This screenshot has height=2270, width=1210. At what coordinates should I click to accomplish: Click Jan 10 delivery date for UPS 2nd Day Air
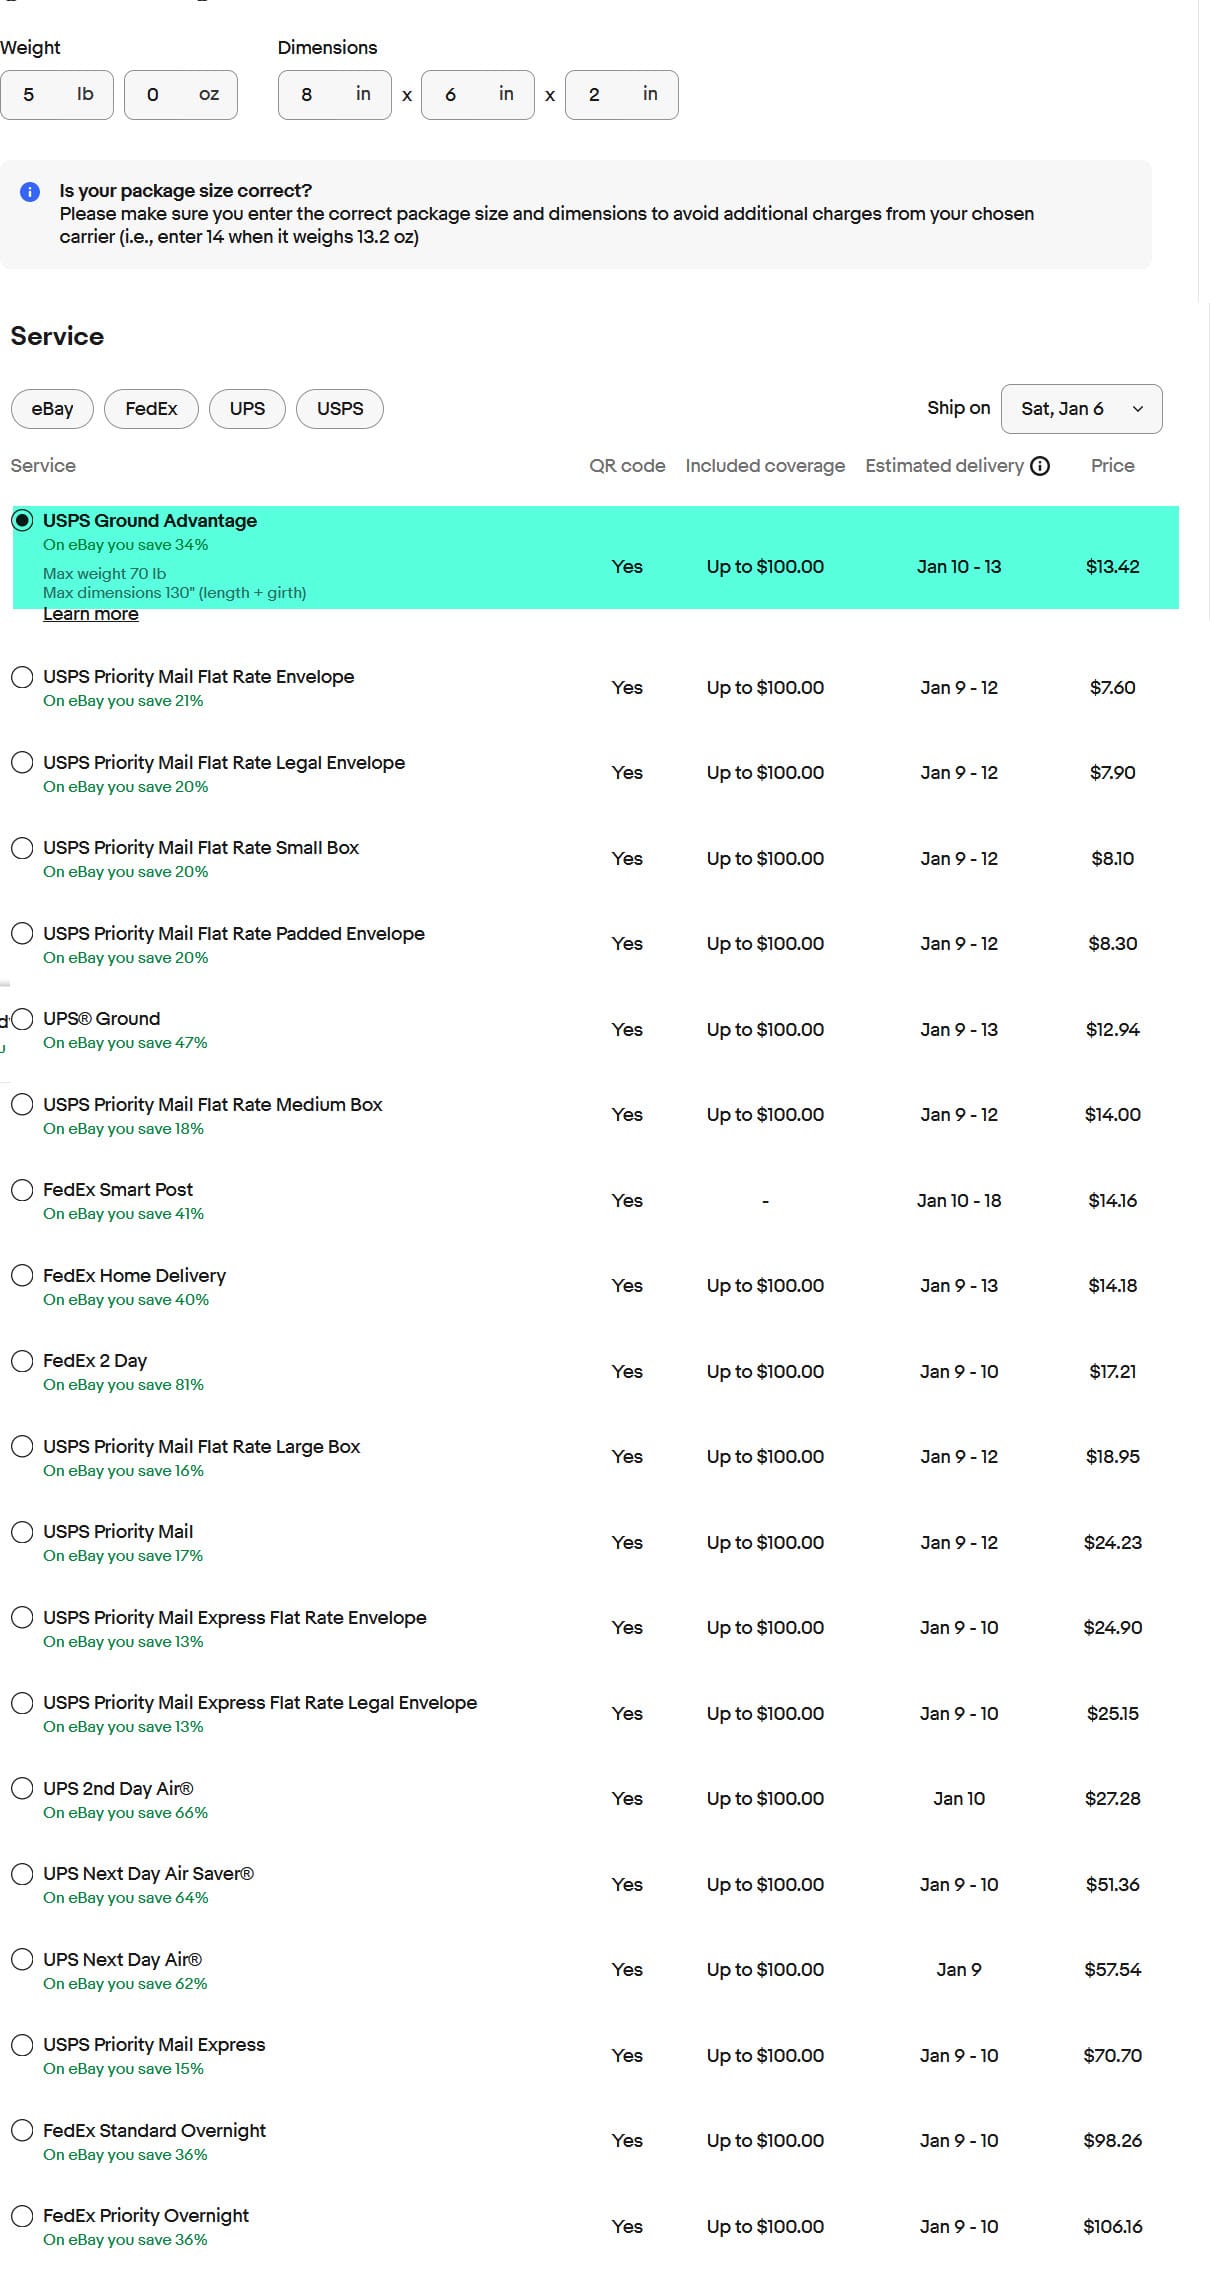pyautogui.click(x=959, y=1799)
